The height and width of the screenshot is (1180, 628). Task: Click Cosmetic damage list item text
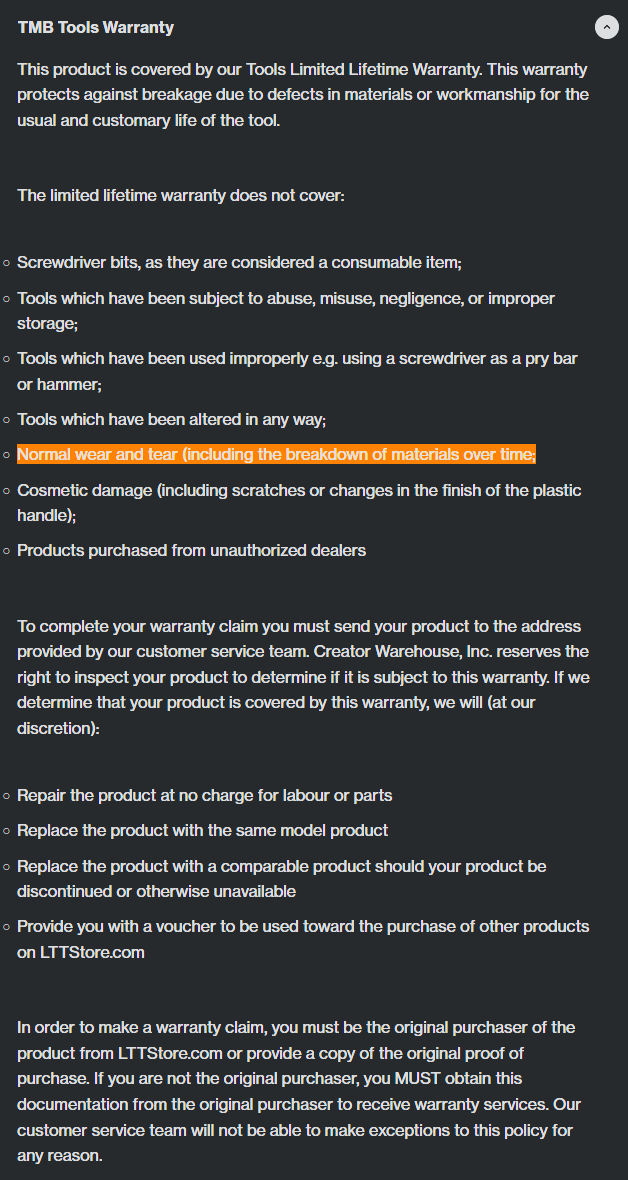pos(299,503)
